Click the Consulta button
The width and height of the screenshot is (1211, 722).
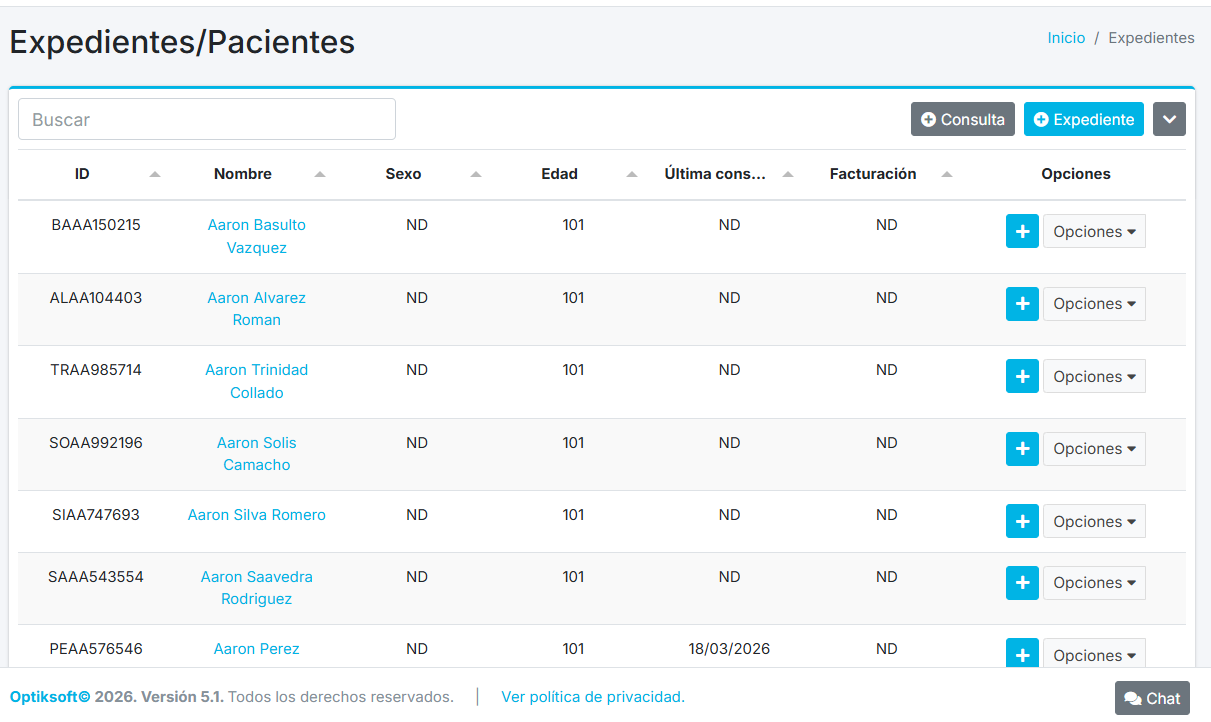pyautogui.click(x=963, y=119)
